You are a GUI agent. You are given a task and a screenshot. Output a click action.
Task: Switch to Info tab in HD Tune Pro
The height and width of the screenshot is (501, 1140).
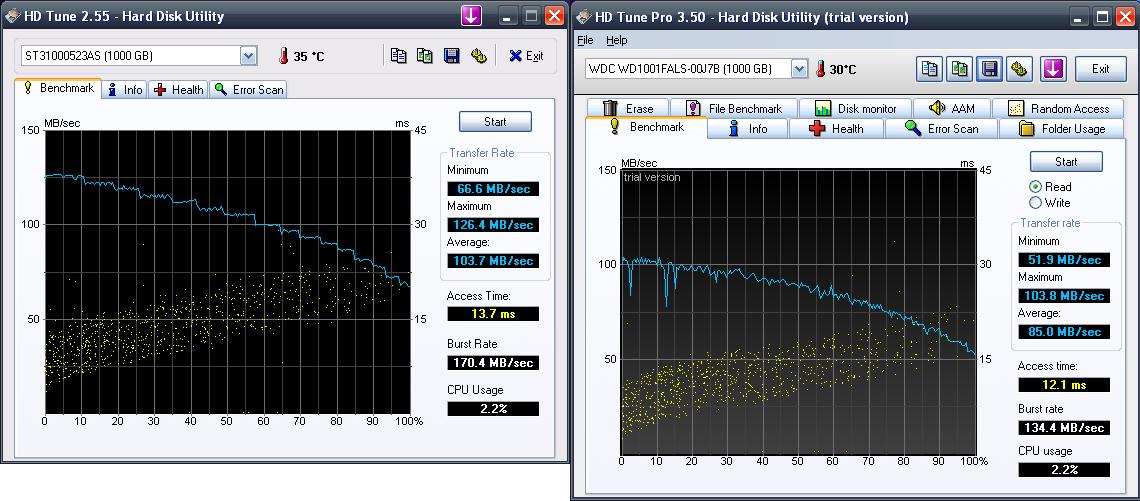(747, 129)
